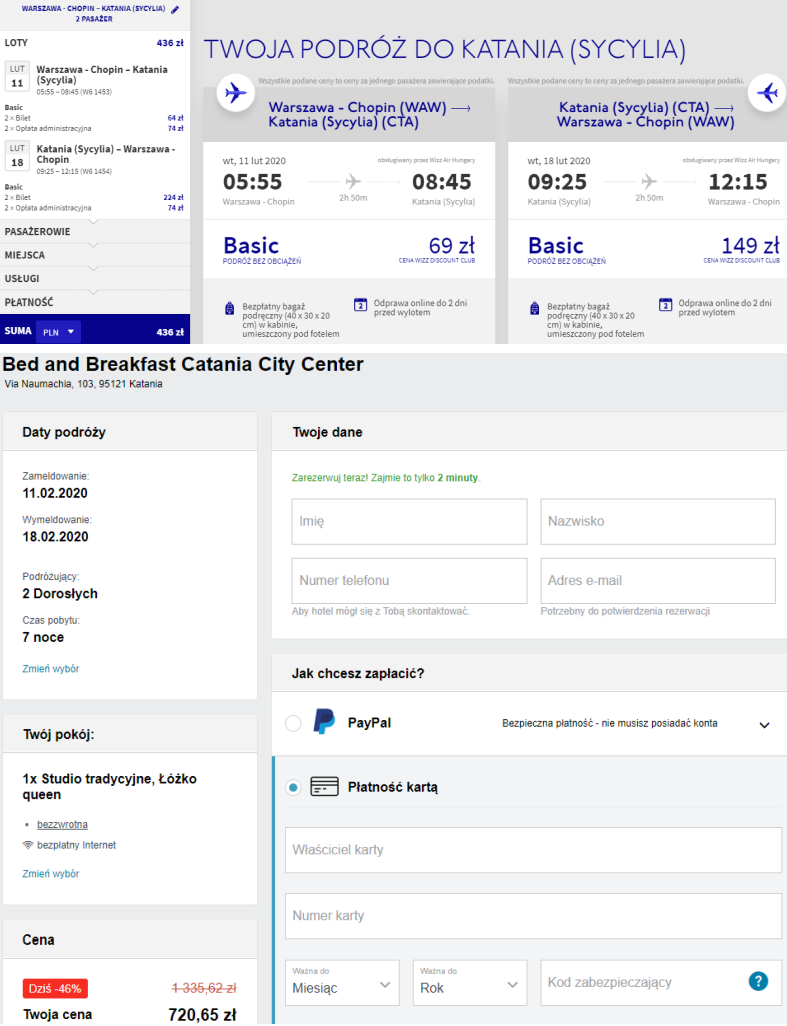Click the Imię input field

click(410, 522)
